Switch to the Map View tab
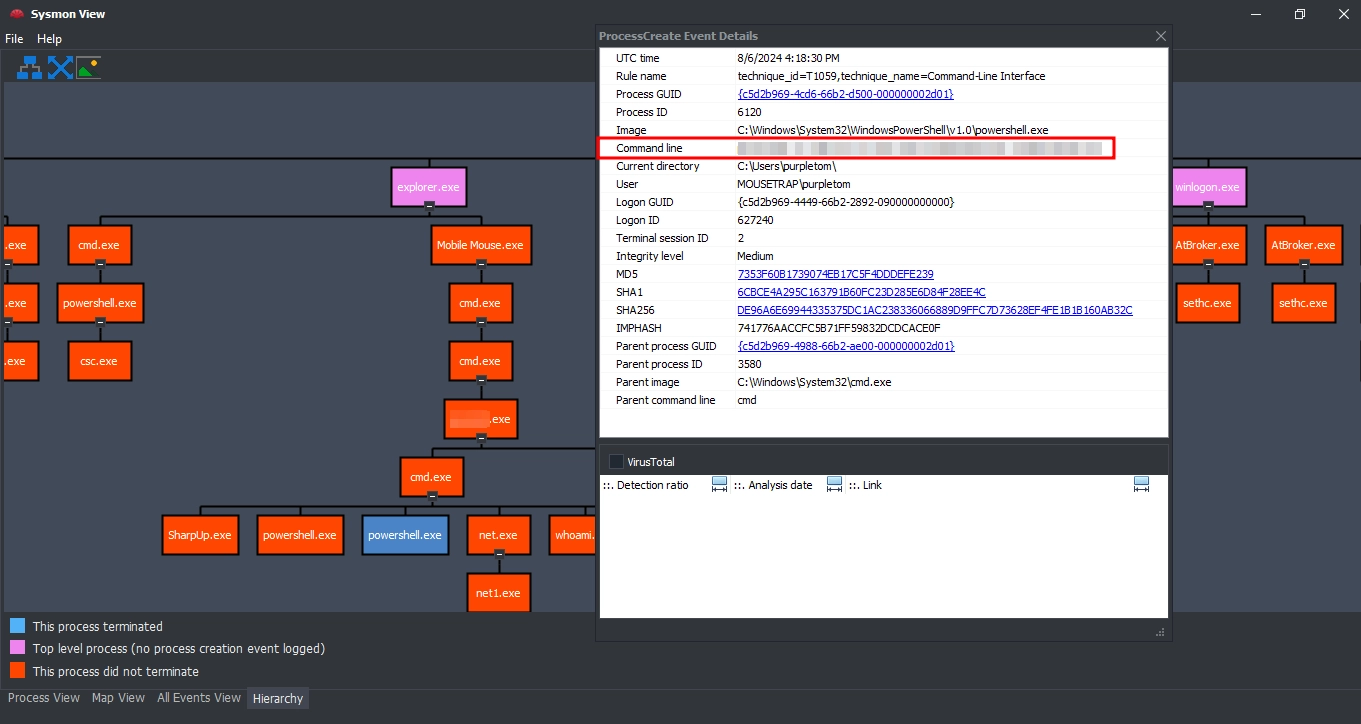The width and height of the screenshot is (1361, 724). (x=118, y=698)
